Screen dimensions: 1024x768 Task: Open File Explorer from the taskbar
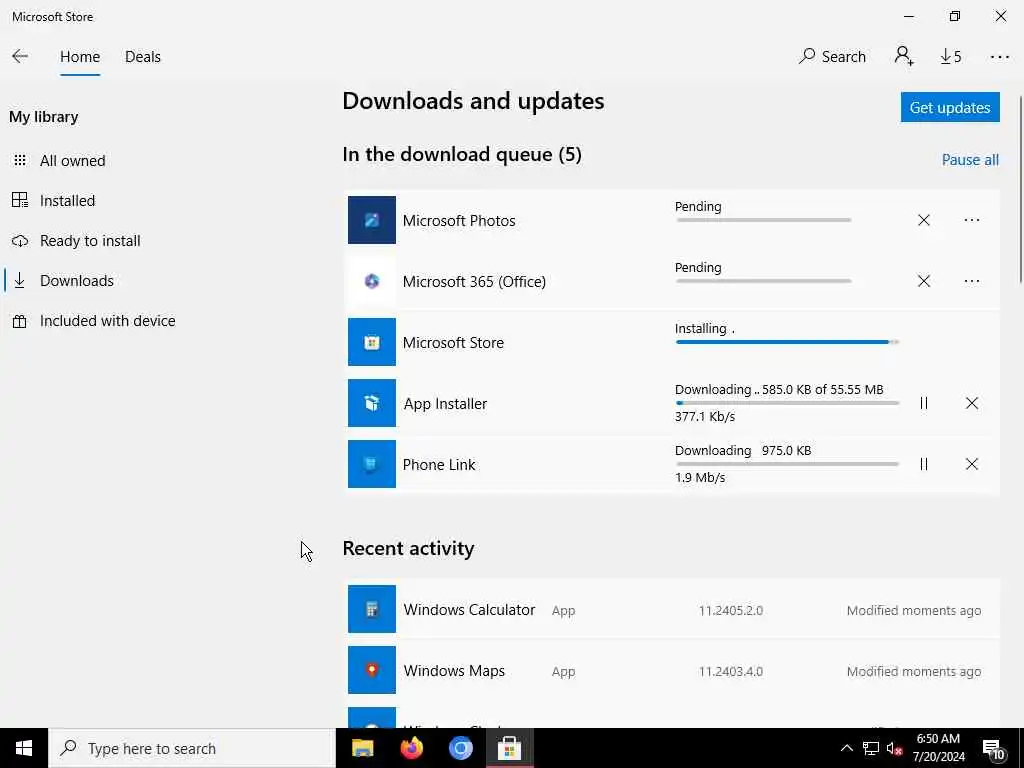[362, 748]
